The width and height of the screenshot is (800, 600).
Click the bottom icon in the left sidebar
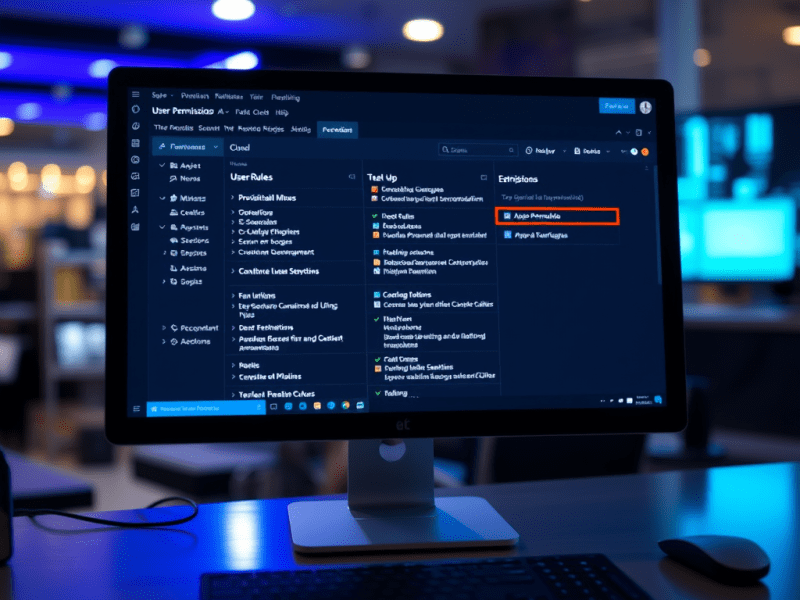click(x=136, y=227)
